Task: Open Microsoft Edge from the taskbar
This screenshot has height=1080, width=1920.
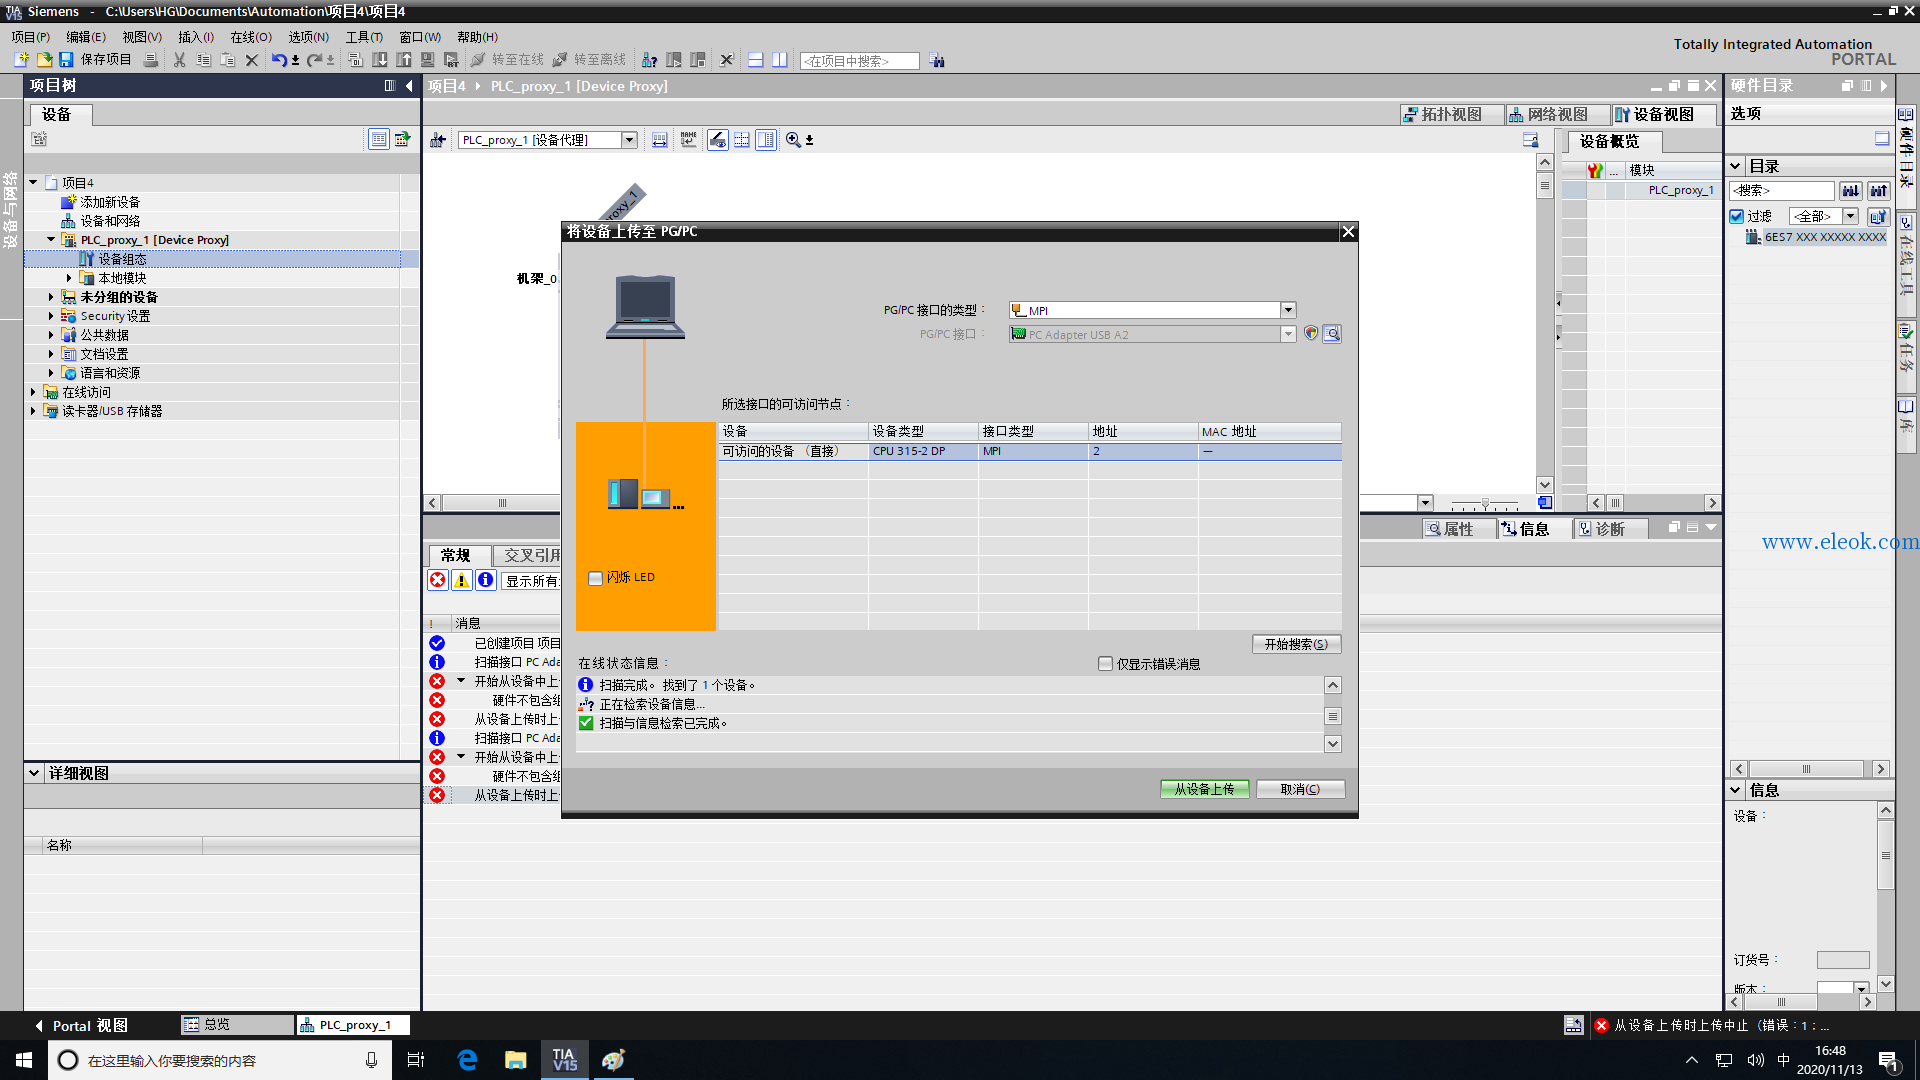Action: point(467,1060)
